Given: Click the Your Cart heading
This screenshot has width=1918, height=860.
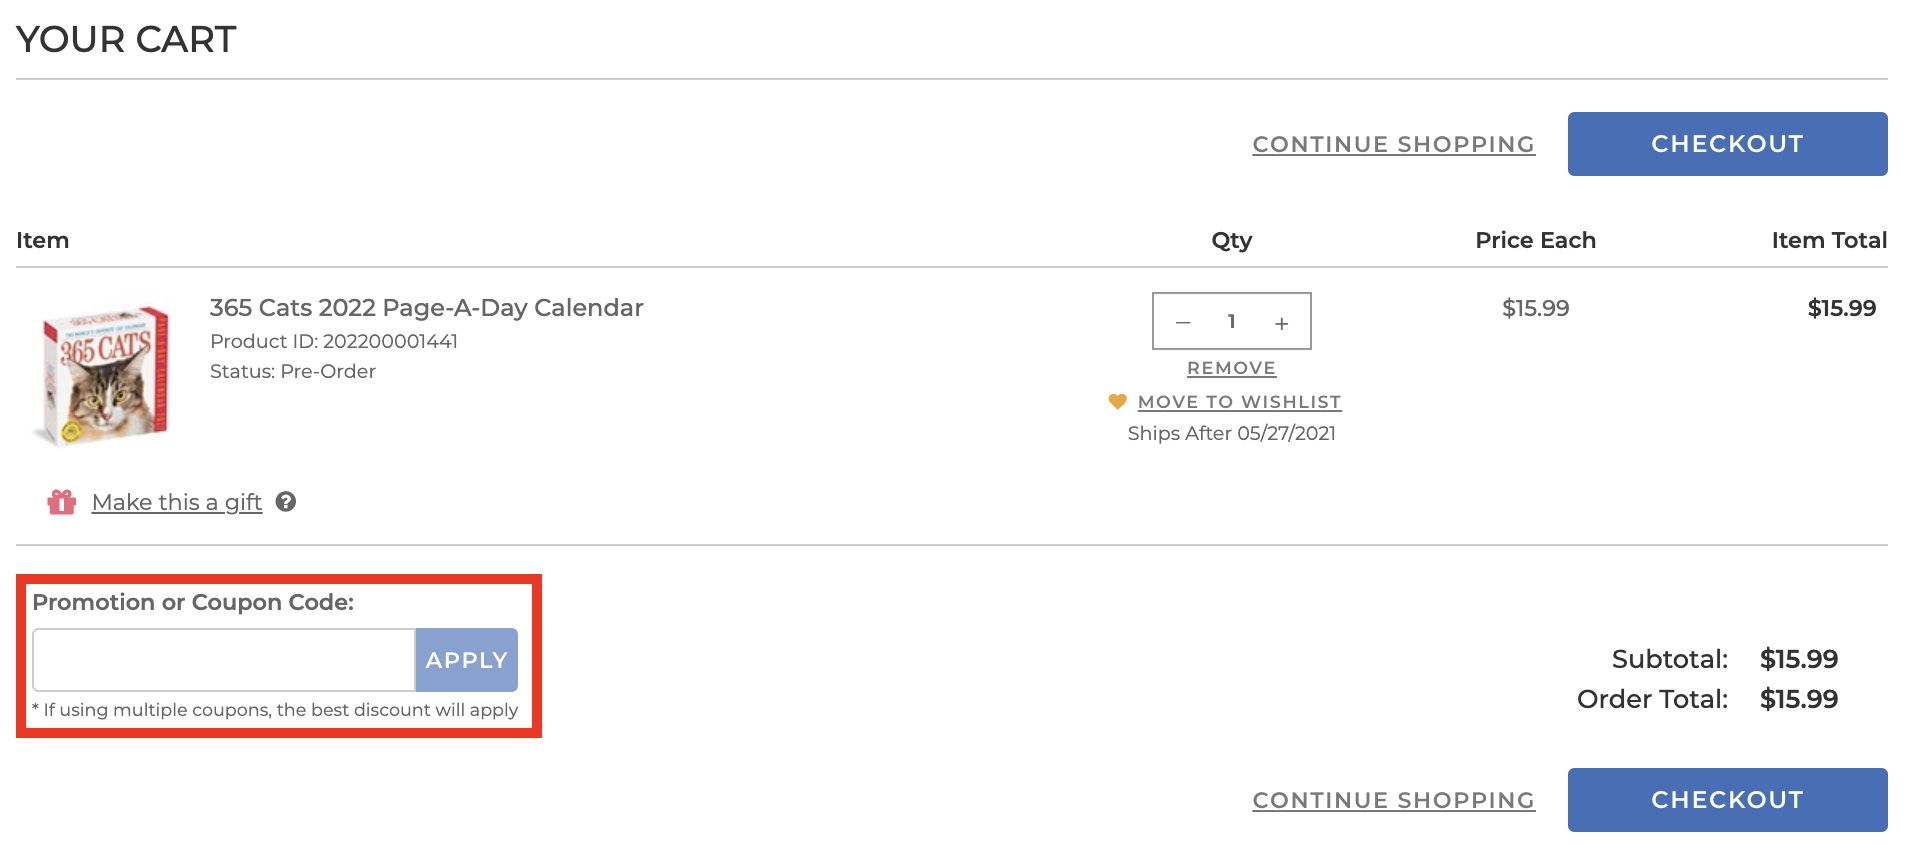Looking at the screenshot, I should tap(126, 40).
